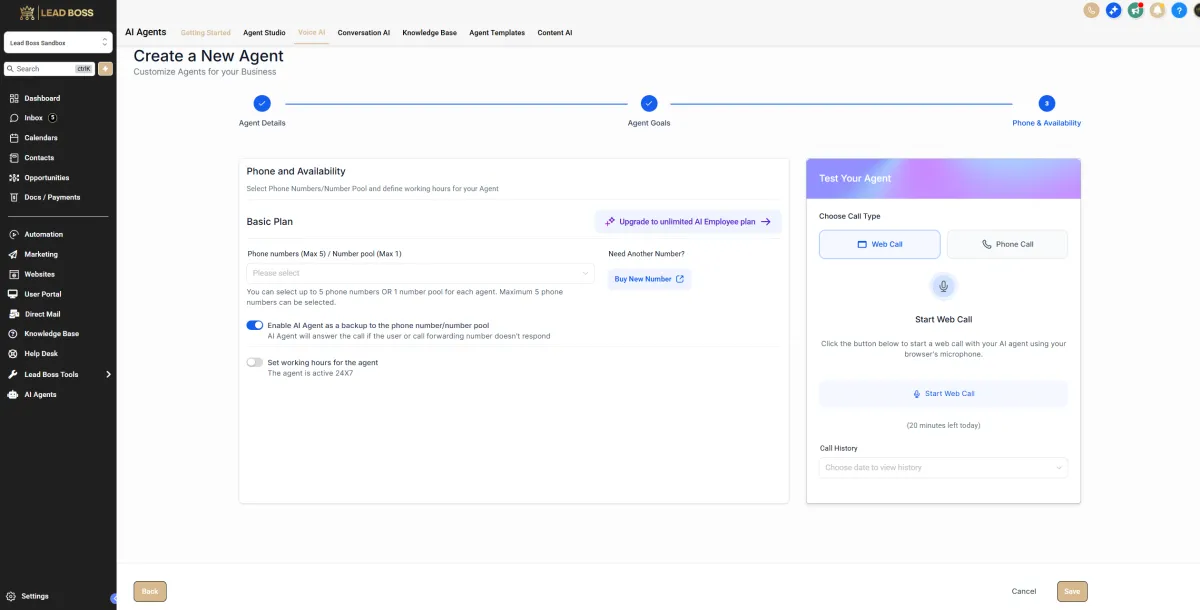
Task: Switch to the Voice AI tab
Action: coord(312,33)
